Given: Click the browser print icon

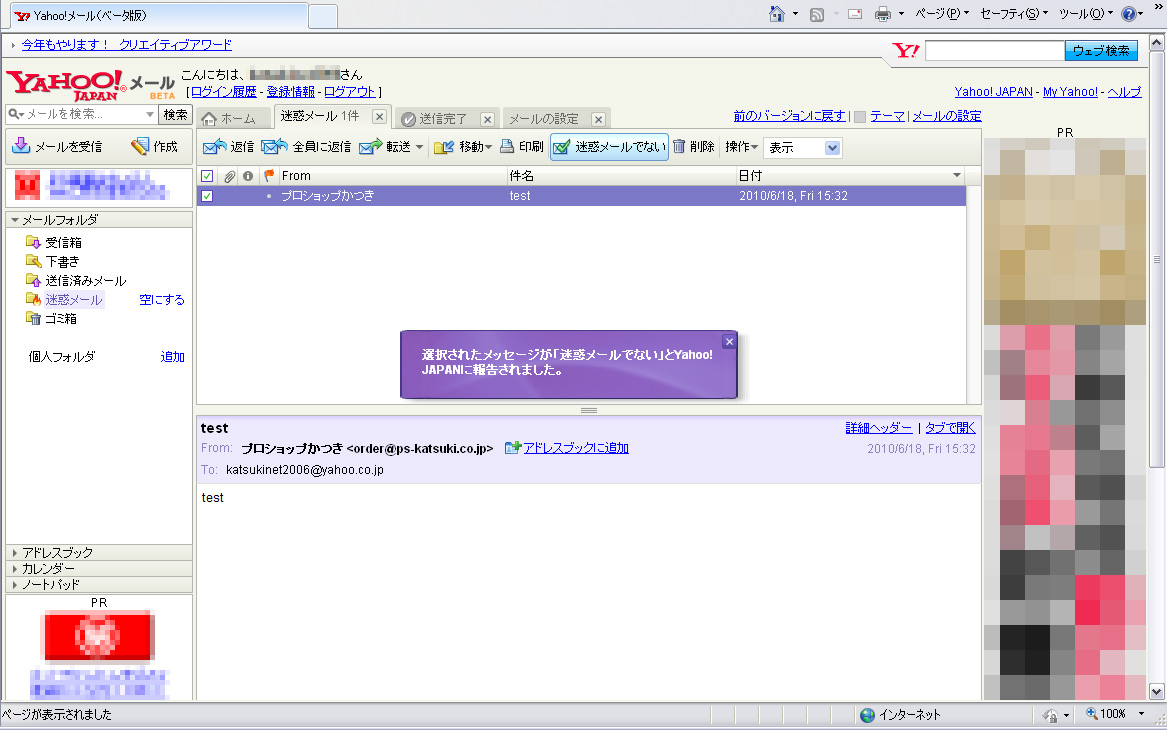Looking at the screenshot, I should point(883,14).
